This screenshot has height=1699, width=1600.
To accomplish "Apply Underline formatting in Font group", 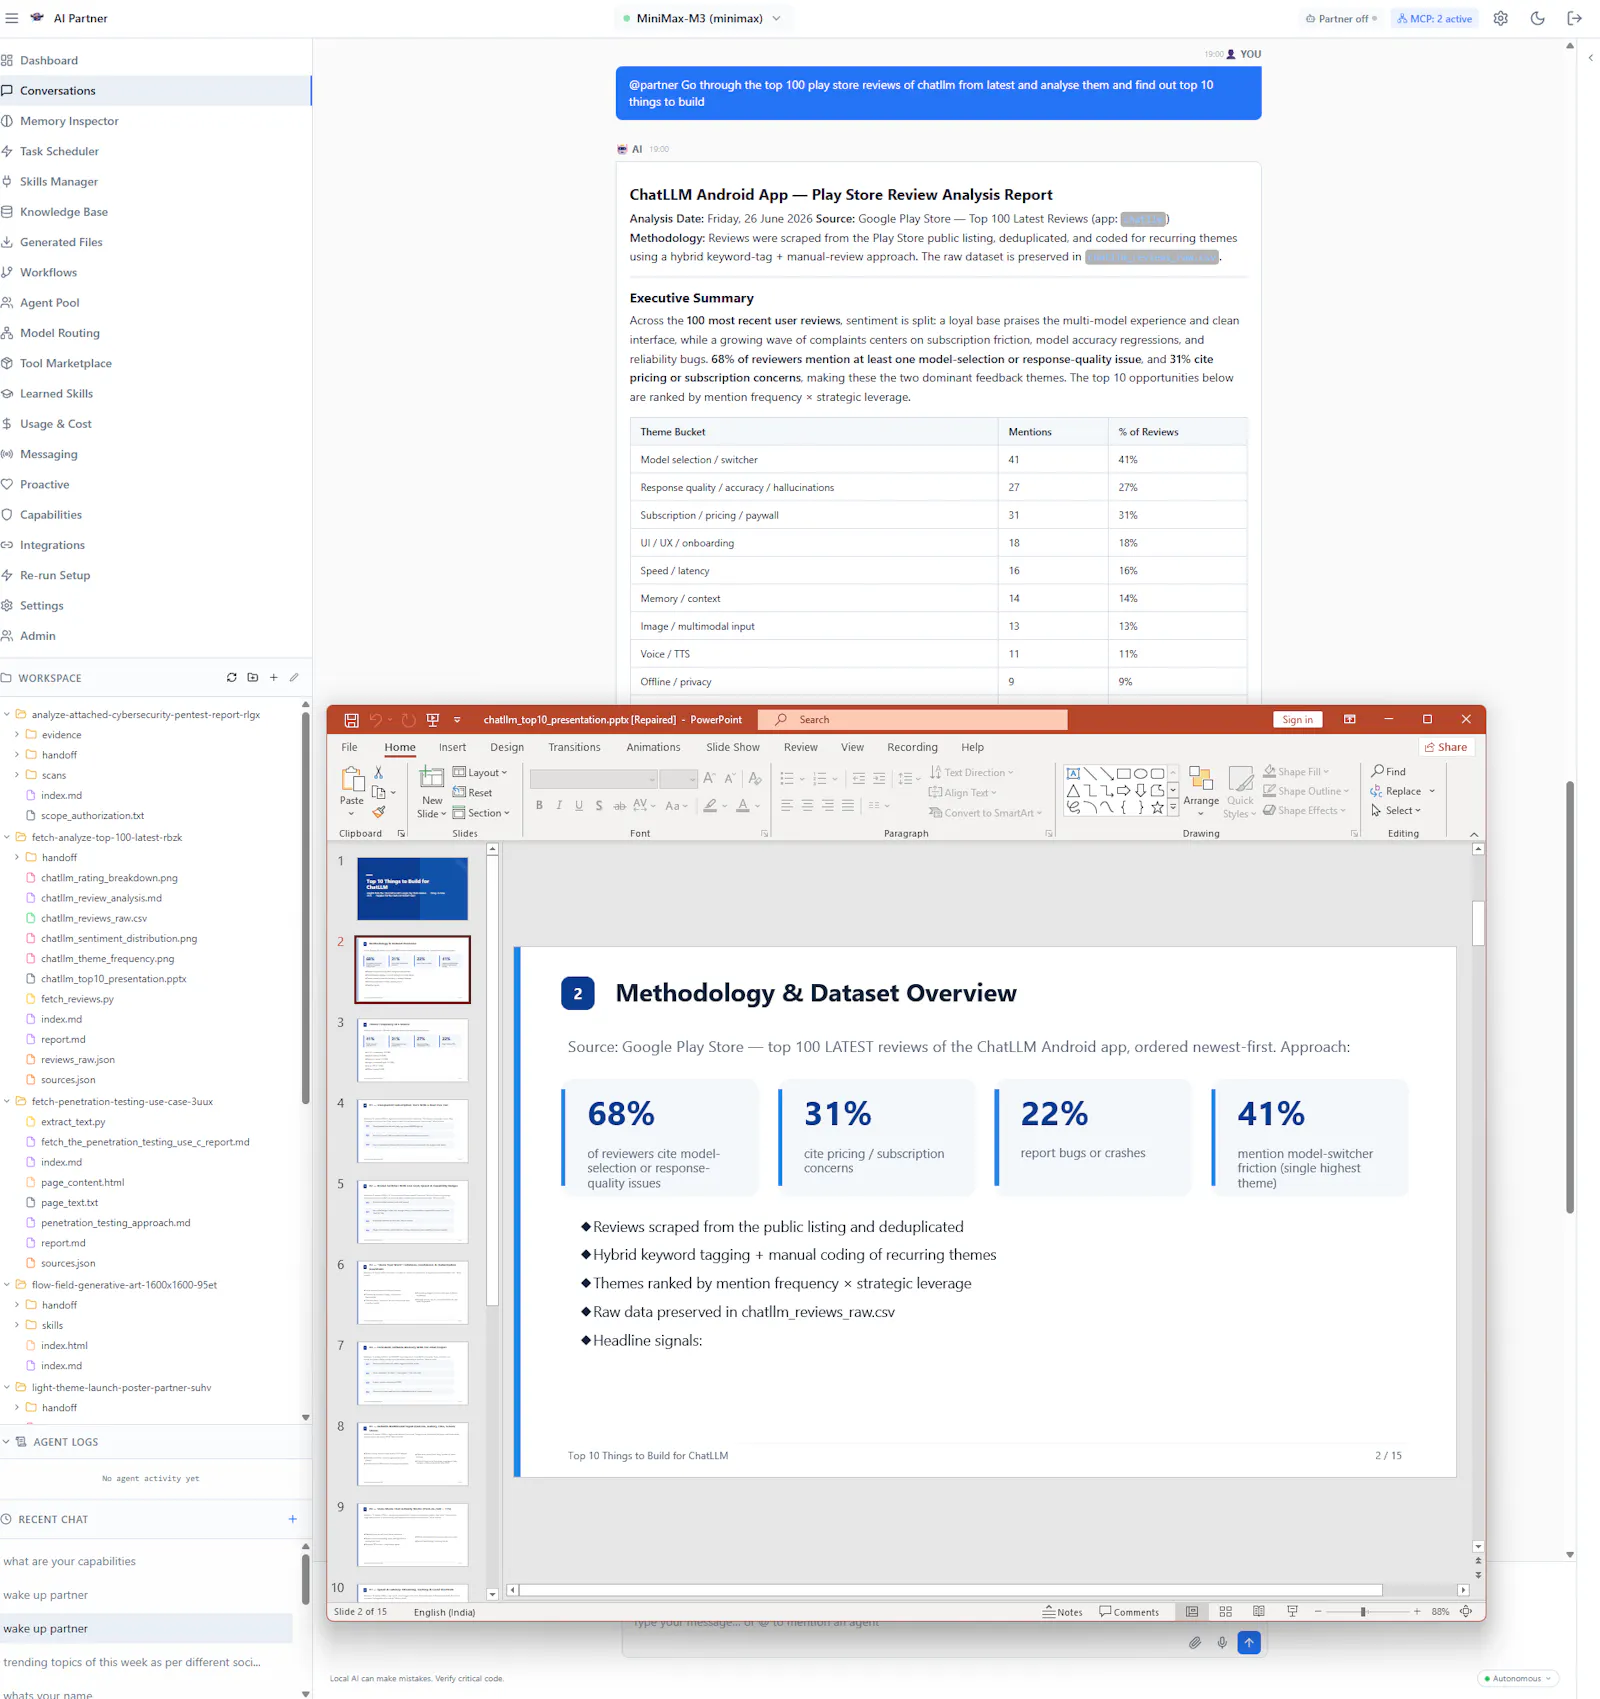I will tap(579, 806).
